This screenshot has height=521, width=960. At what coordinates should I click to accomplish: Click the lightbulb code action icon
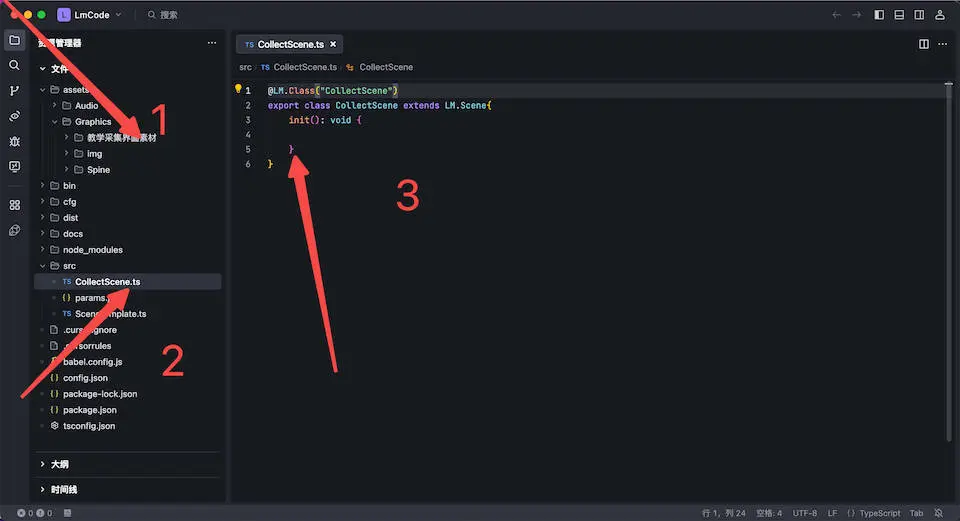coord(238,89)
